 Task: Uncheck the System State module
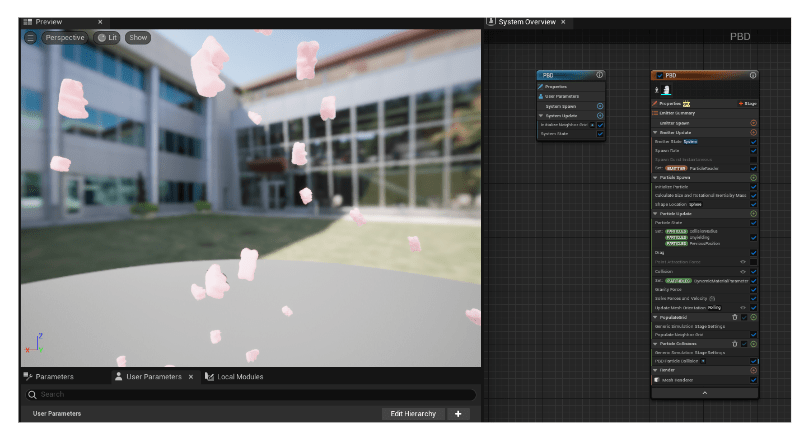coord(600,133)
